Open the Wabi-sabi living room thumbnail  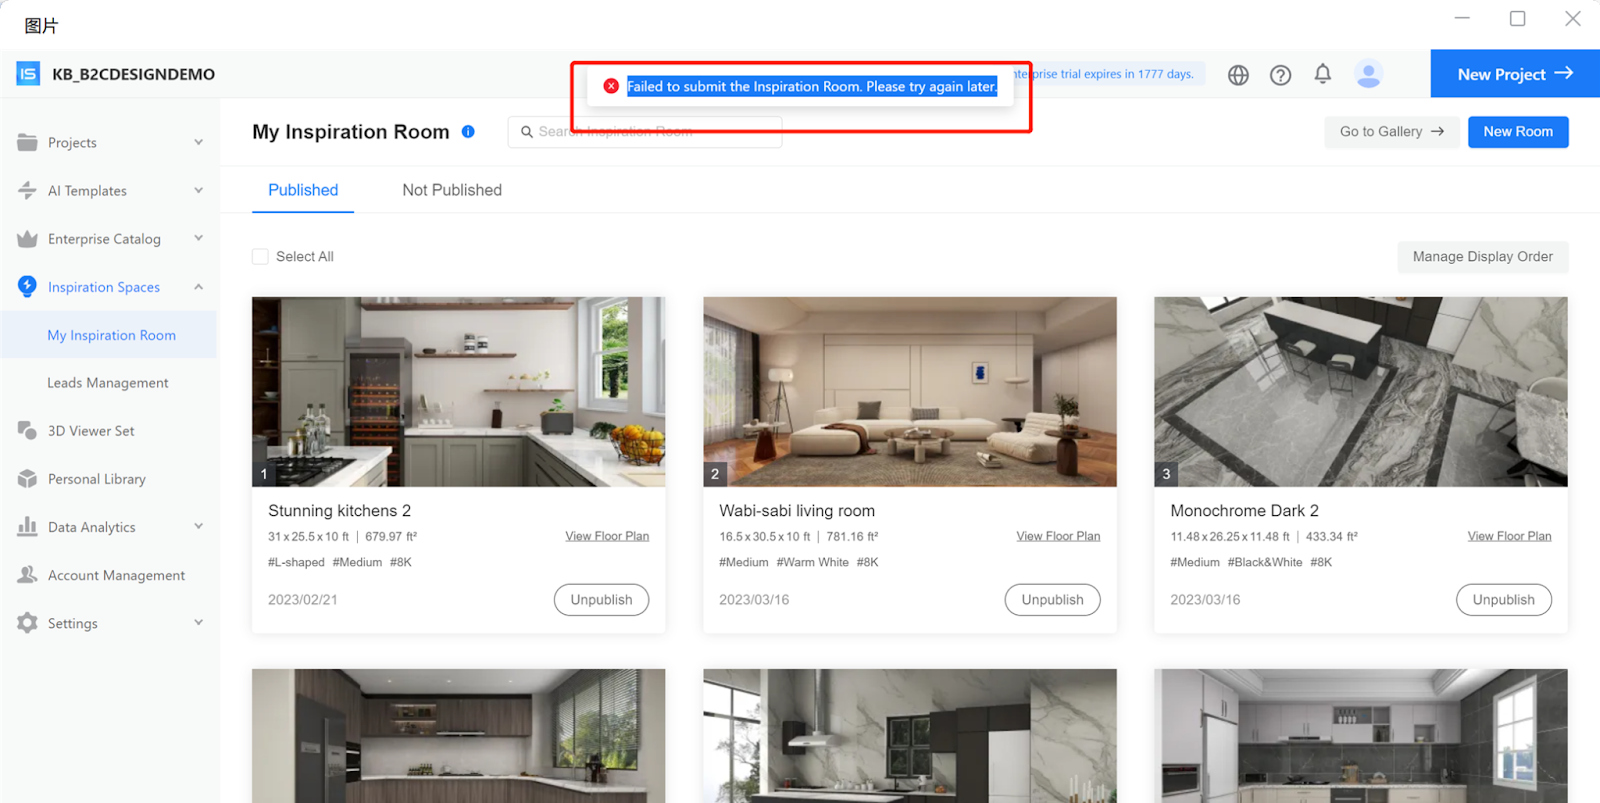(x=910, y=392)
